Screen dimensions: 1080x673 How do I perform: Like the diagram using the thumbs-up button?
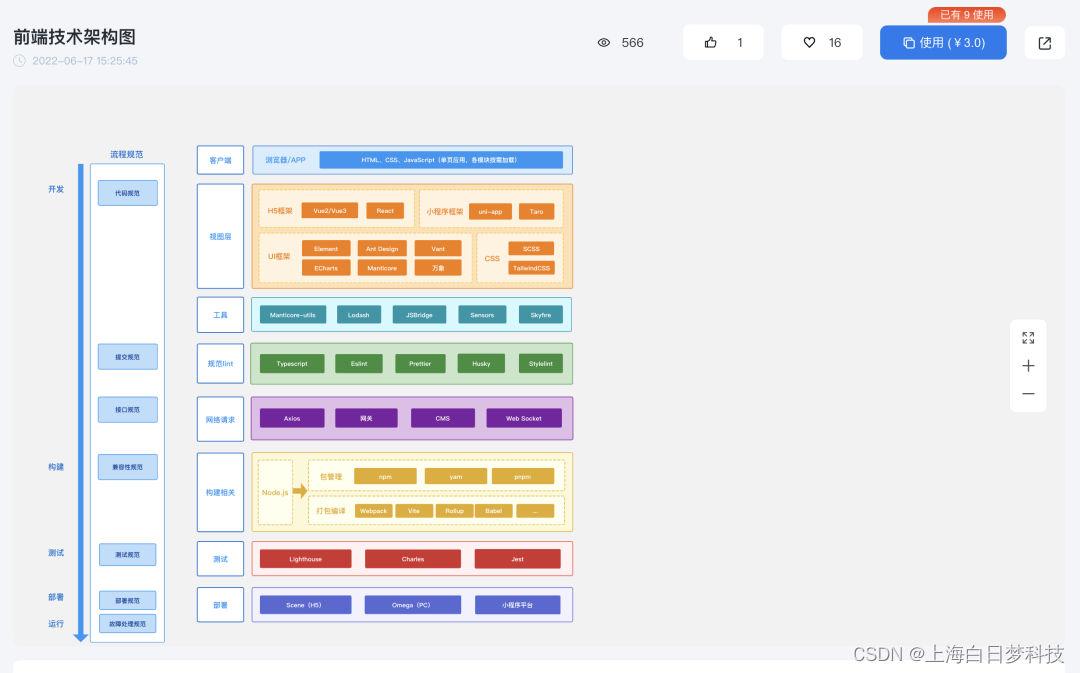[x=723, y=43]
